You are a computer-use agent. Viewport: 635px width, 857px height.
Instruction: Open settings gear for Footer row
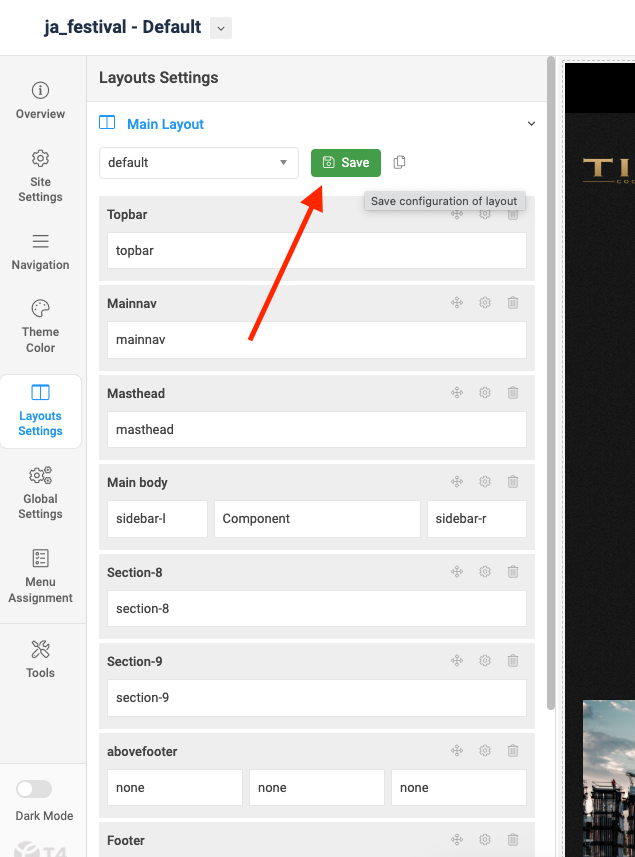point(485,840)
